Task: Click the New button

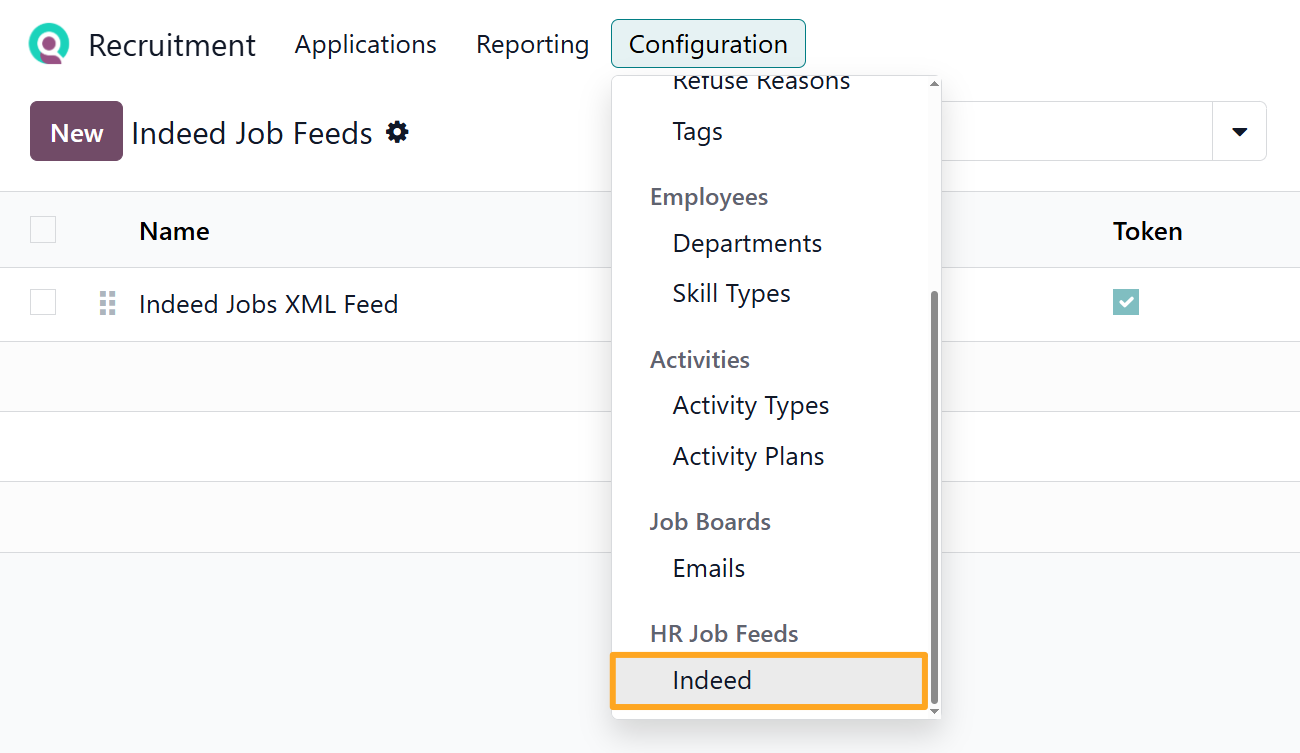Action: click(76, 131)
